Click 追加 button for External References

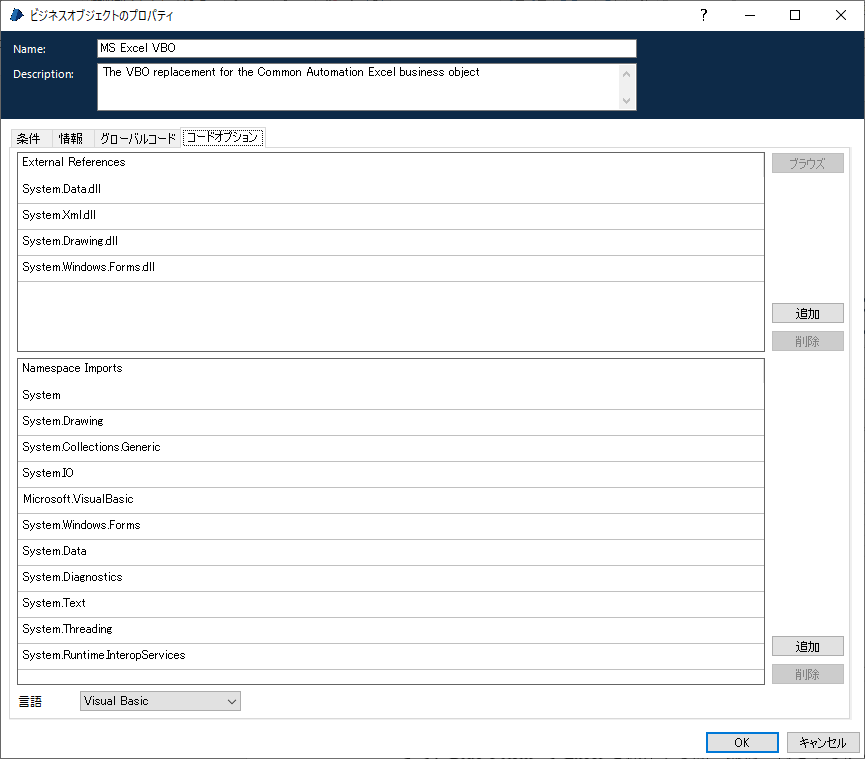pyautogui.click(x=808, y=313)
